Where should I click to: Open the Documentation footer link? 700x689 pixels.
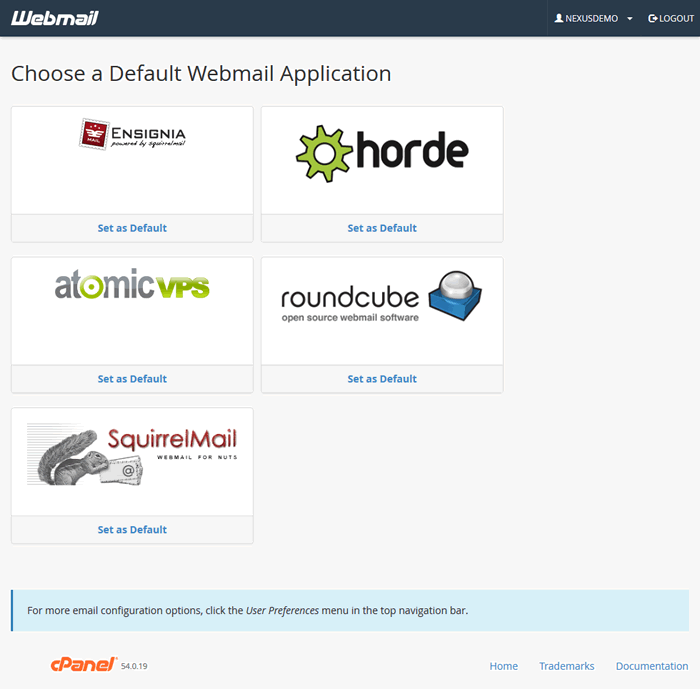[651, 666]
